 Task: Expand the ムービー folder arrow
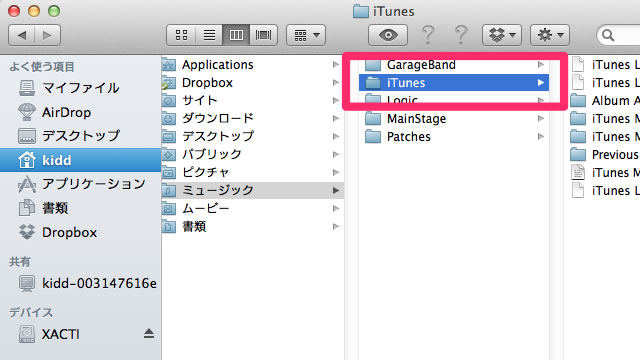336,209
